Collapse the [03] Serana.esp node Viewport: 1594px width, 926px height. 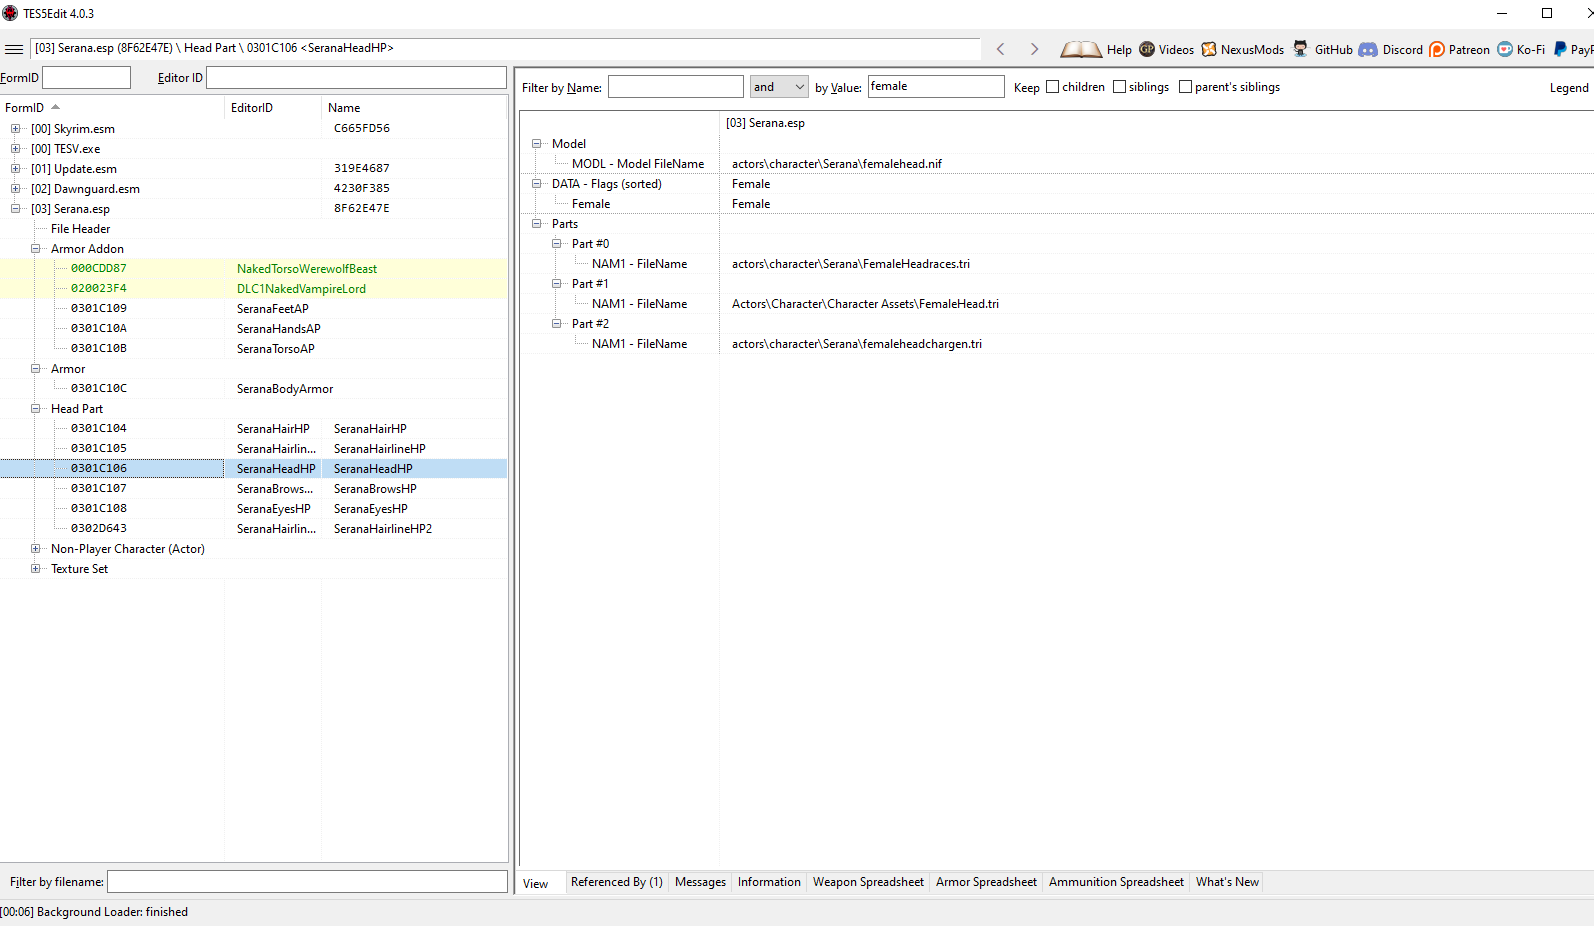coord(15,208)
